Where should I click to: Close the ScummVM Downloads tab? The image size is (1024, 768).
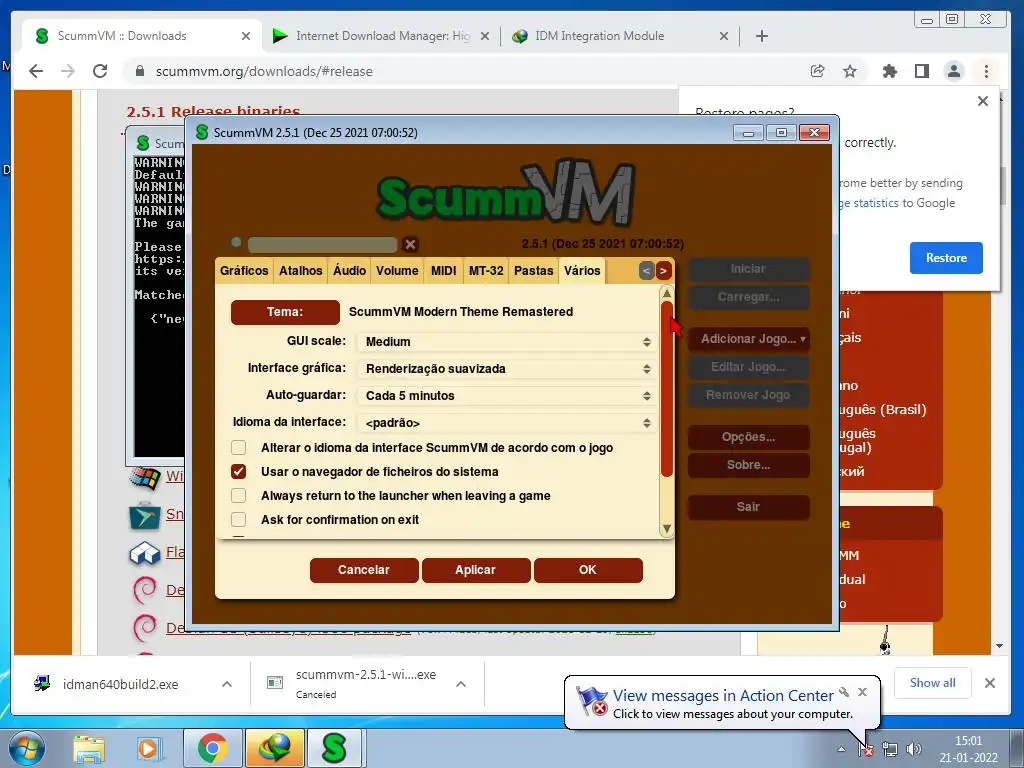click(246, 36)
